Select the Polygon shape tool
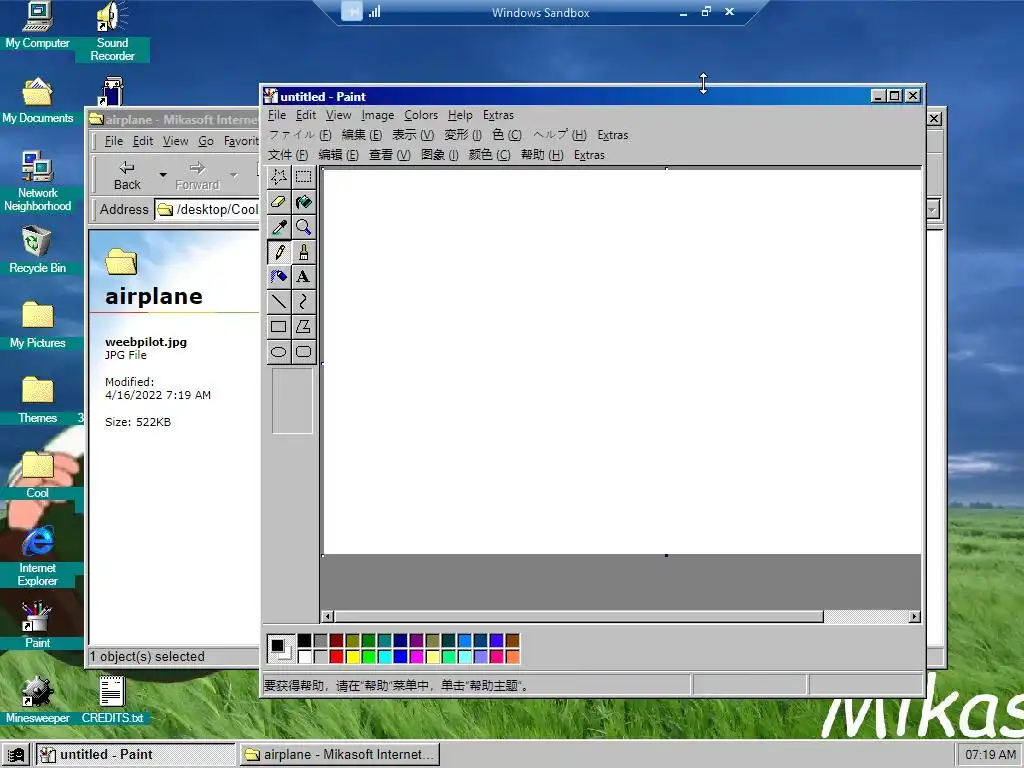This screenshot has width=1024, height=768. pyautogui.click(x=303, y=327)
